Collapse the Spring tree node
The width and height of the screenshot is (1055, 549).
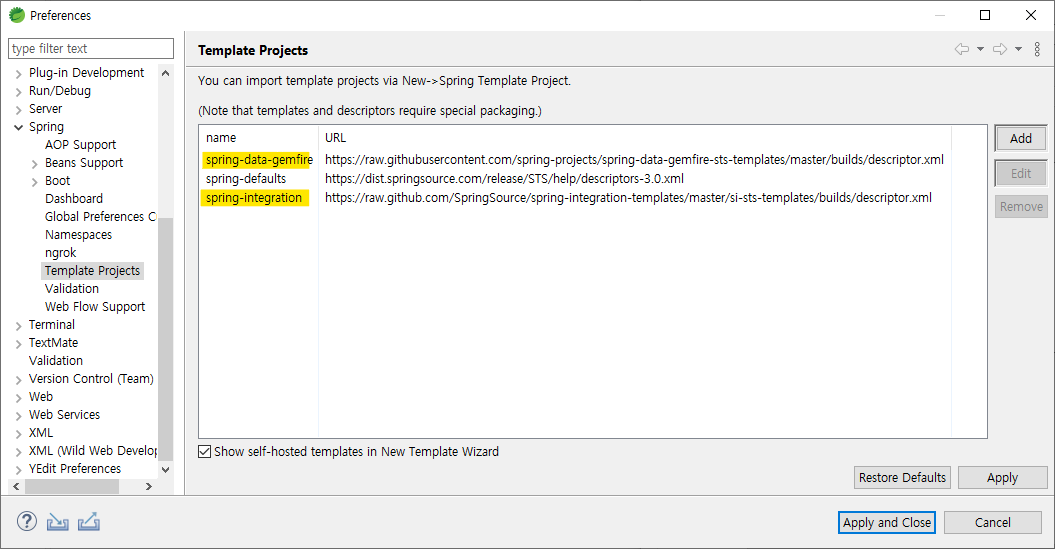click(18, 127)
